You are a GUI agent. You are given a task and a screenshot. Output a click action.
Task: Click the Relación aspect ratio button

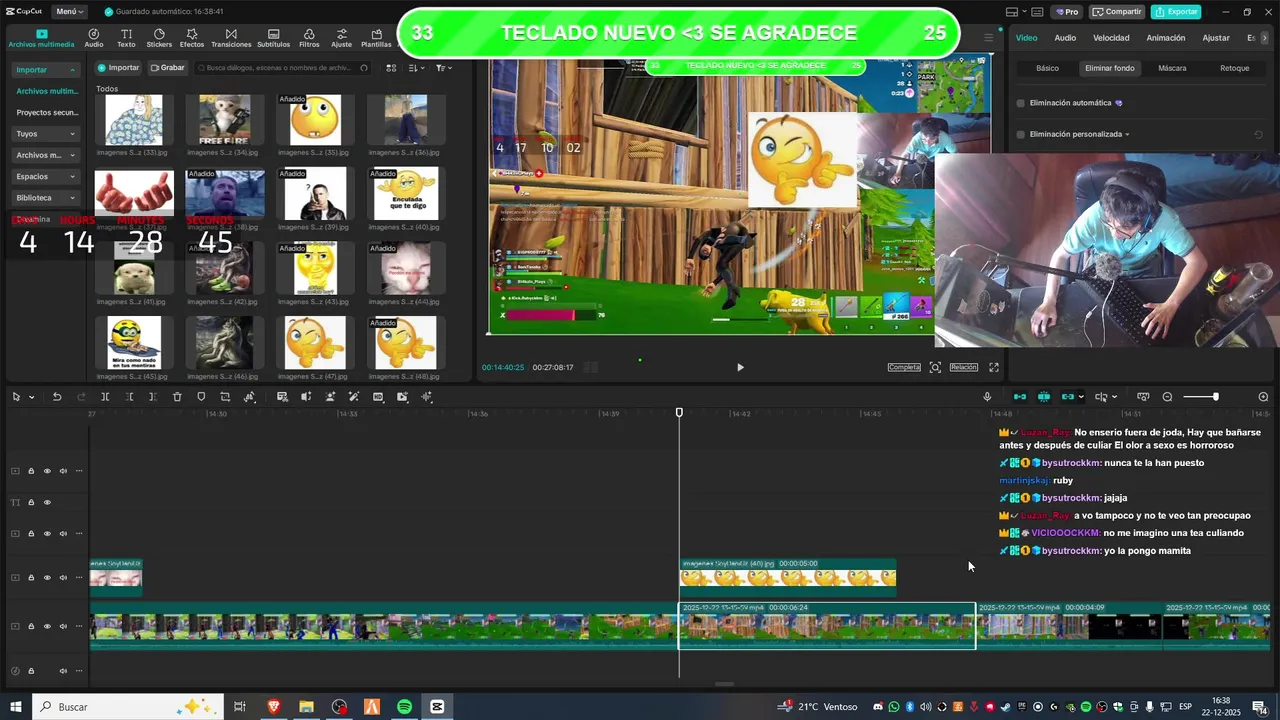[x=963, y=367]
